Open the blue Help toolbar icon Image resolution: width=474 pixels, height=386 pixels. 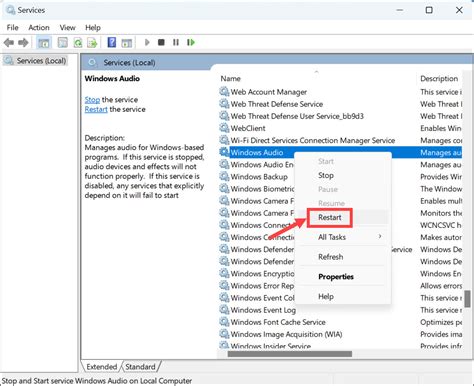coord(112,42)
